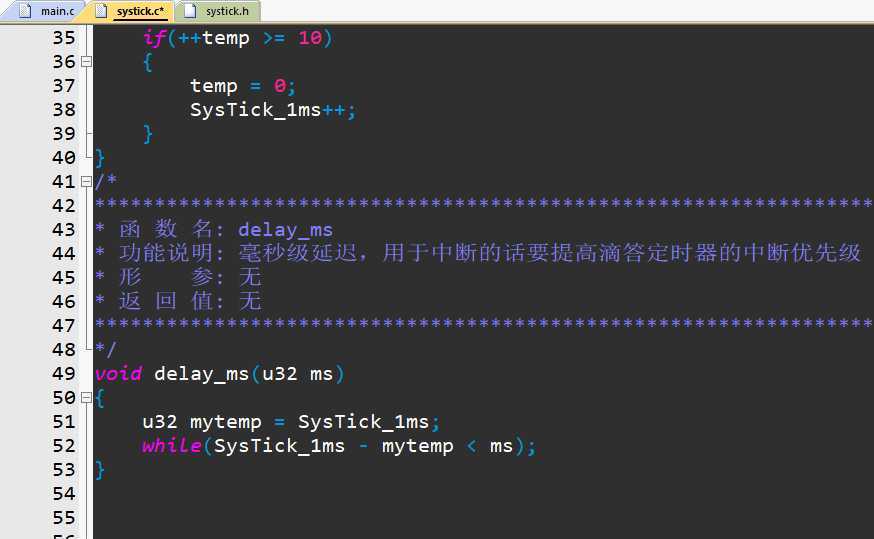Click the main.c file icon
Image resolution: width=874 pixels, height=539 pixels.
(x=25, y=11)
